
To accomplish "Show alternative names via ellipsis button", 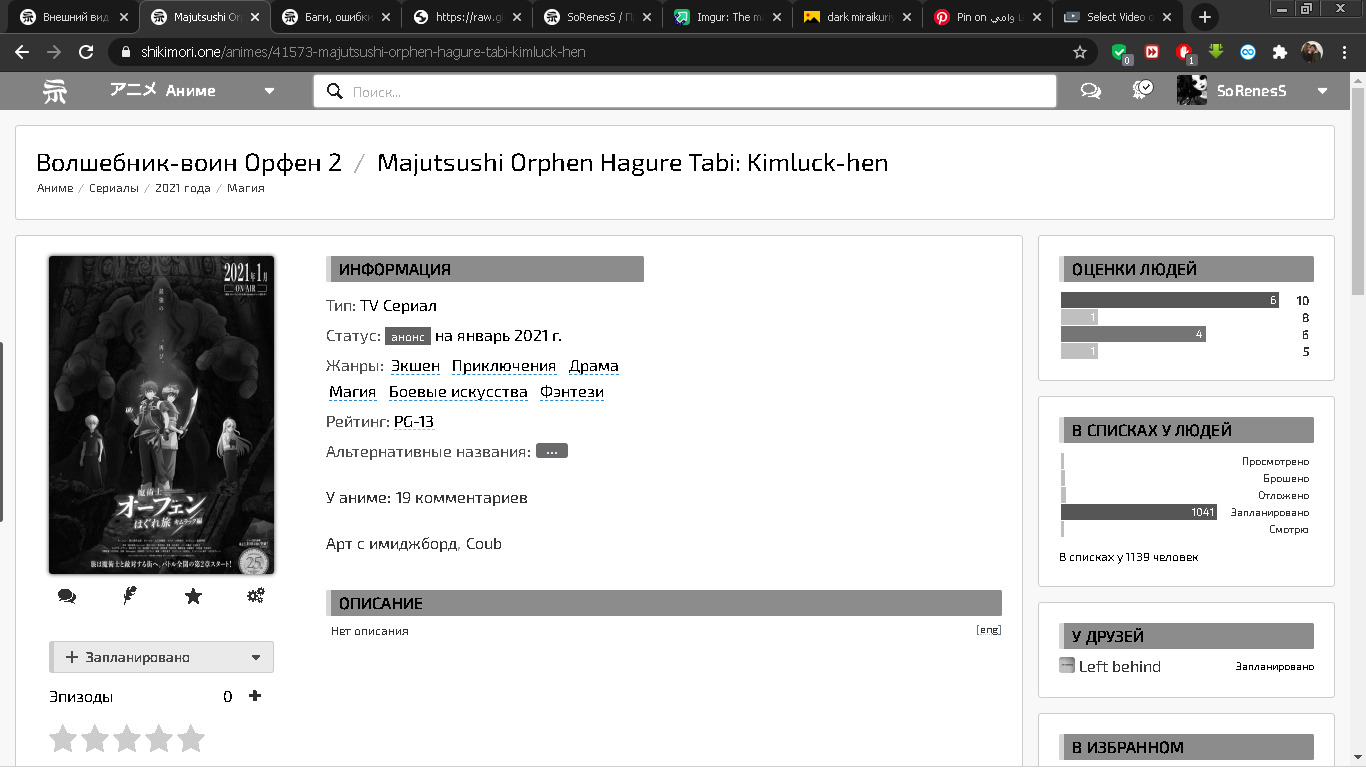I will point(551,451).
